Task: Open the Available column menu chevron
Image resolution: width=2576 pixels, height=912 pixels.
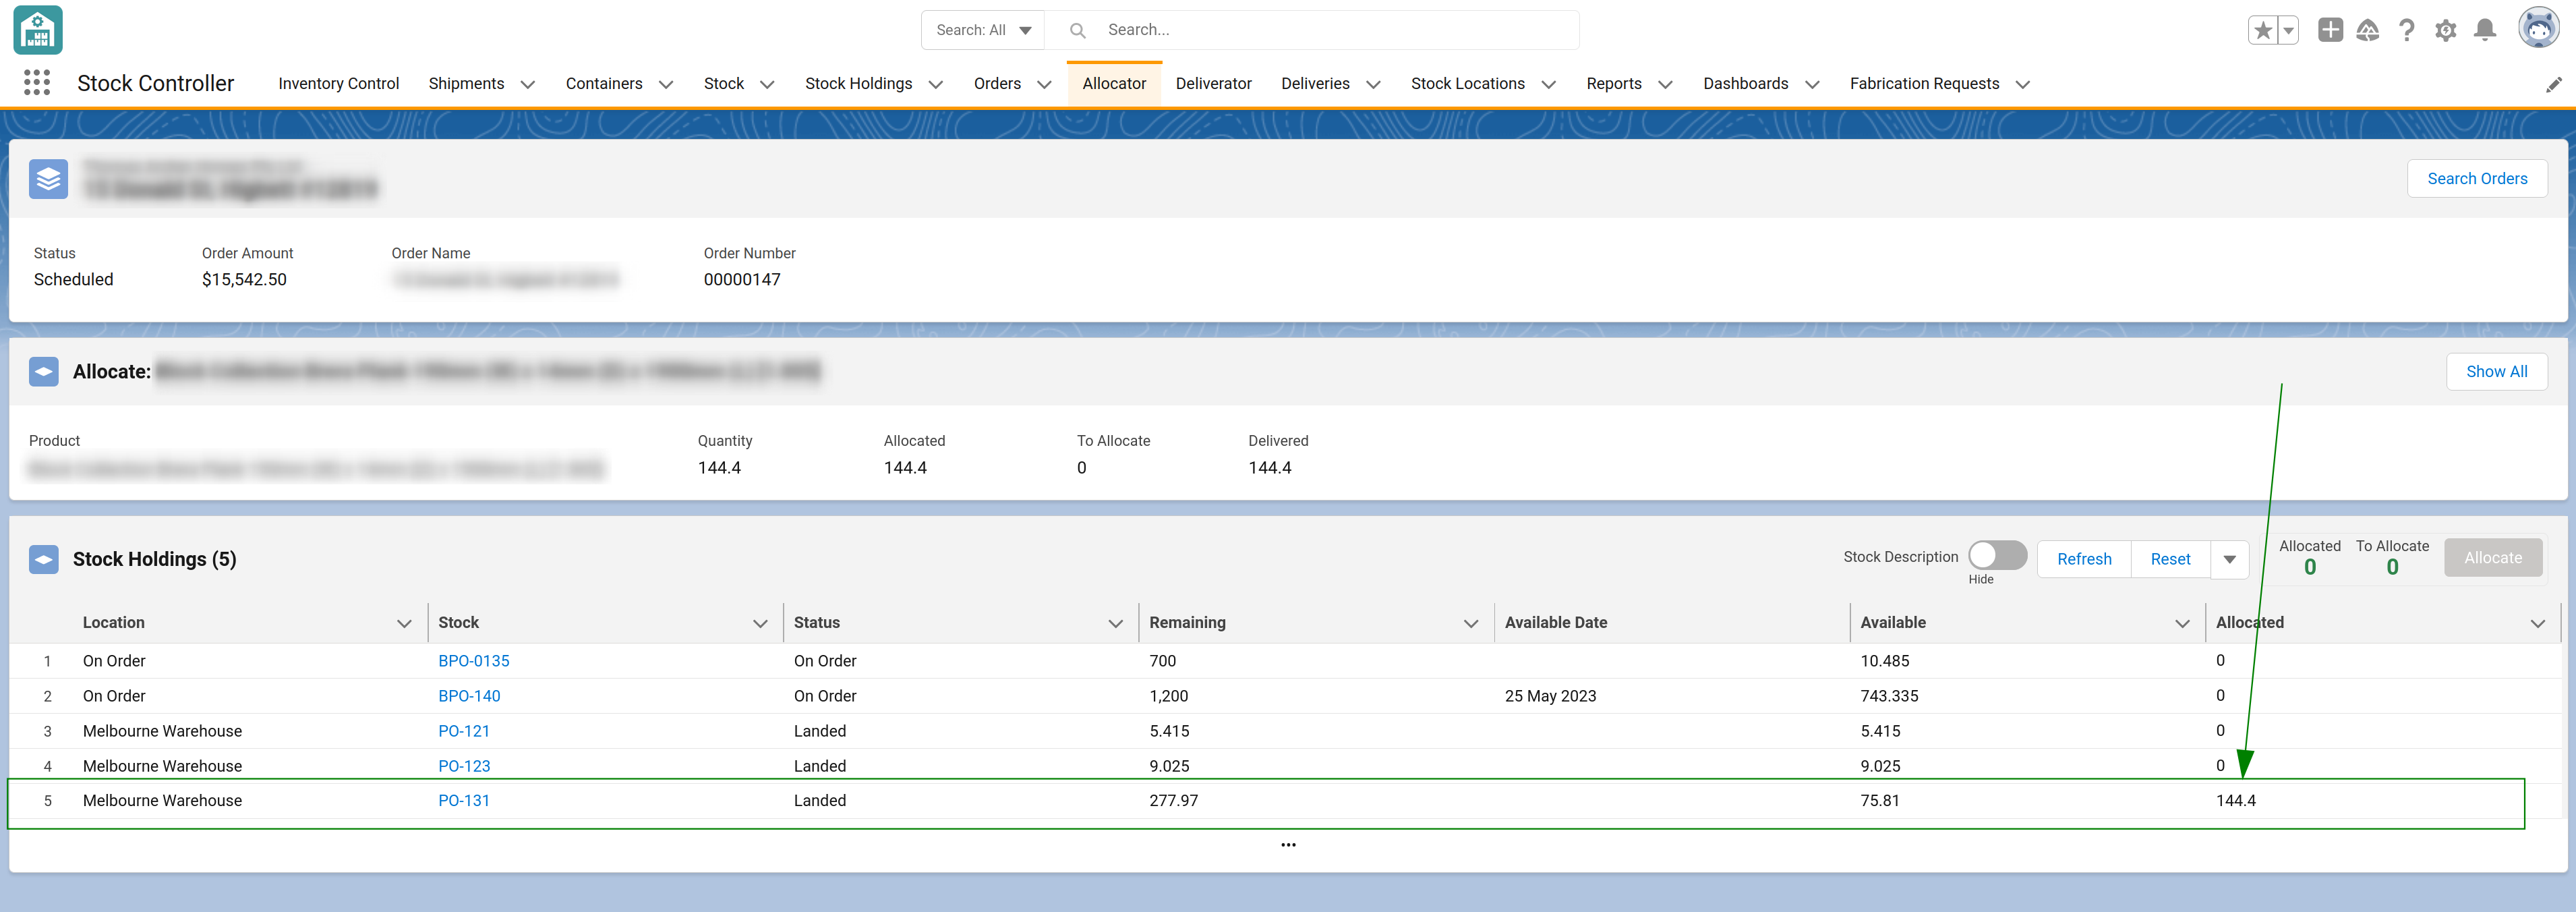Action: coord(2182,623)
